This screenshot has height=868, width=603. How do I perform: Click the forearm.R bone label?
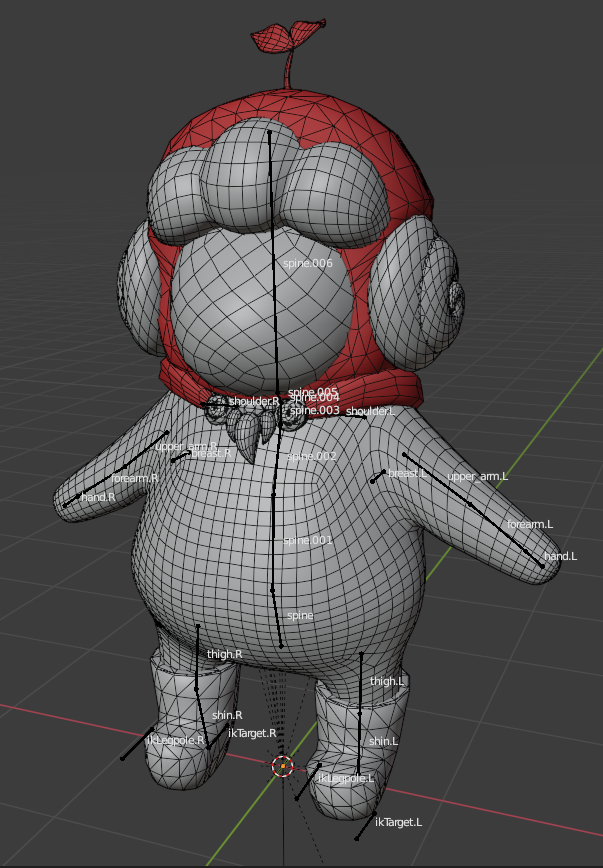click(135, 478)
